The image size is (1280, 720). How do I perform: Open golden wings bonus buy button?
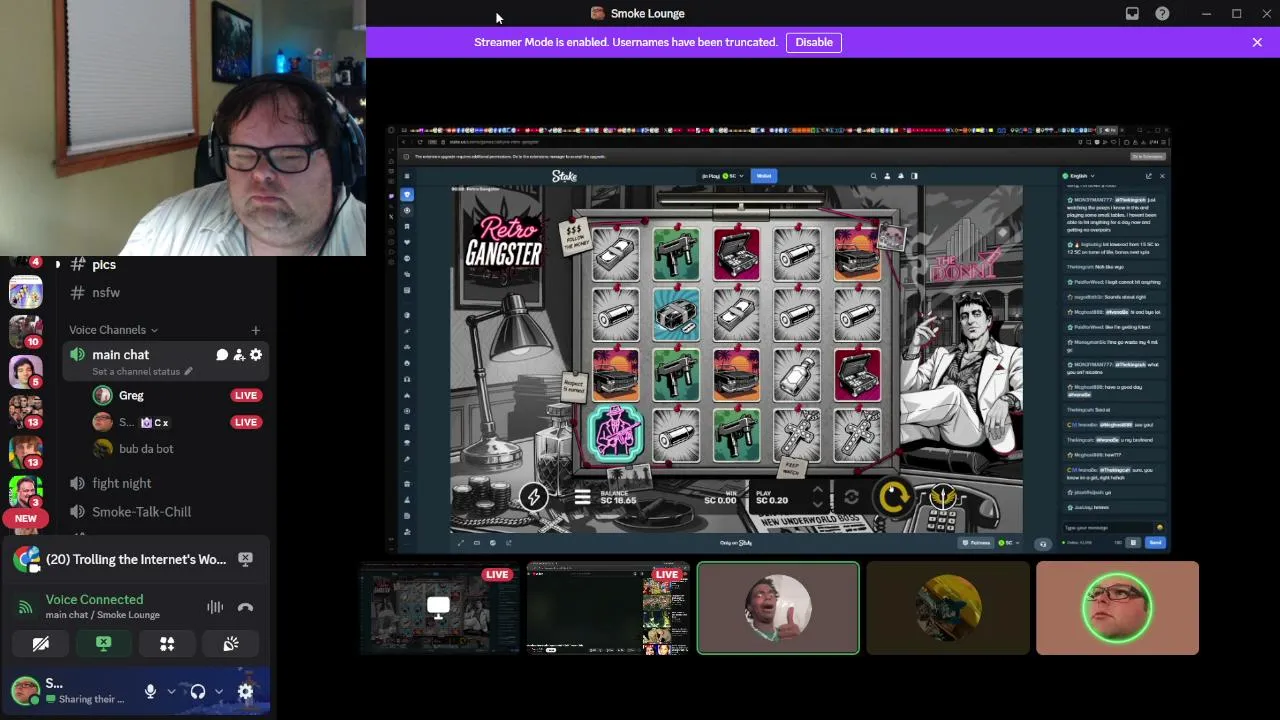click(x=943, y=497)
